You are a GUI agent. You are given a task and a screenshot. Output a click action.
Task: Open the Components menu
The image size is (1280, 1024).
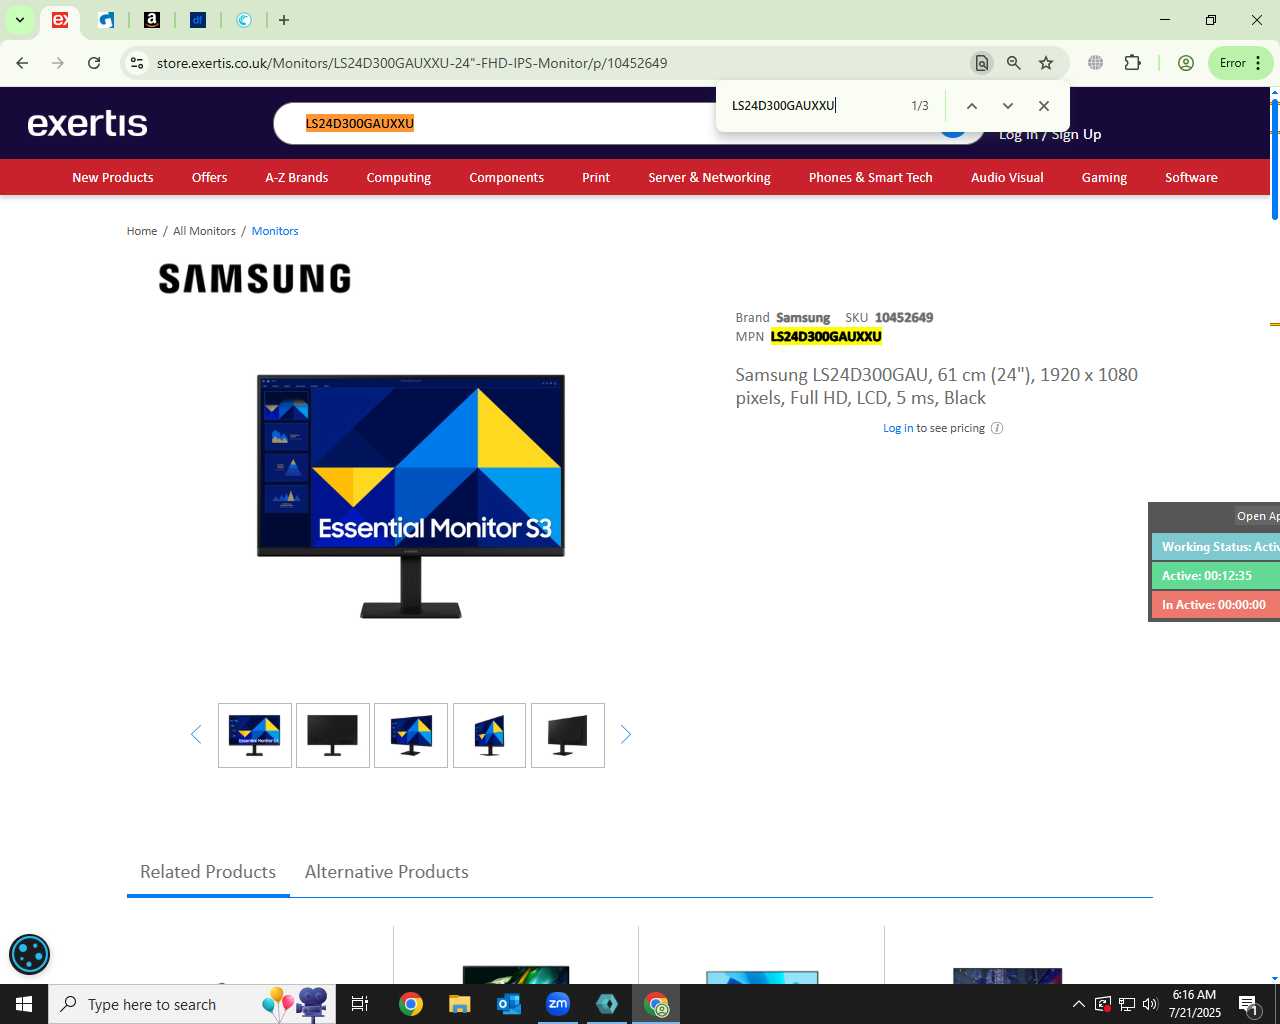coord(506,177)
